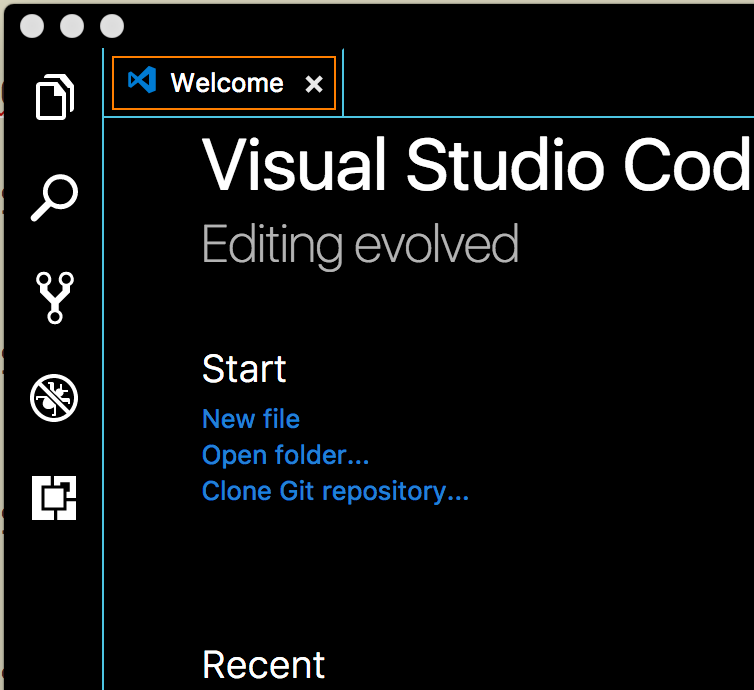754x690 pixels.
Task: Click the Clone Git repository... link
Action: click(x=335, y=491)
